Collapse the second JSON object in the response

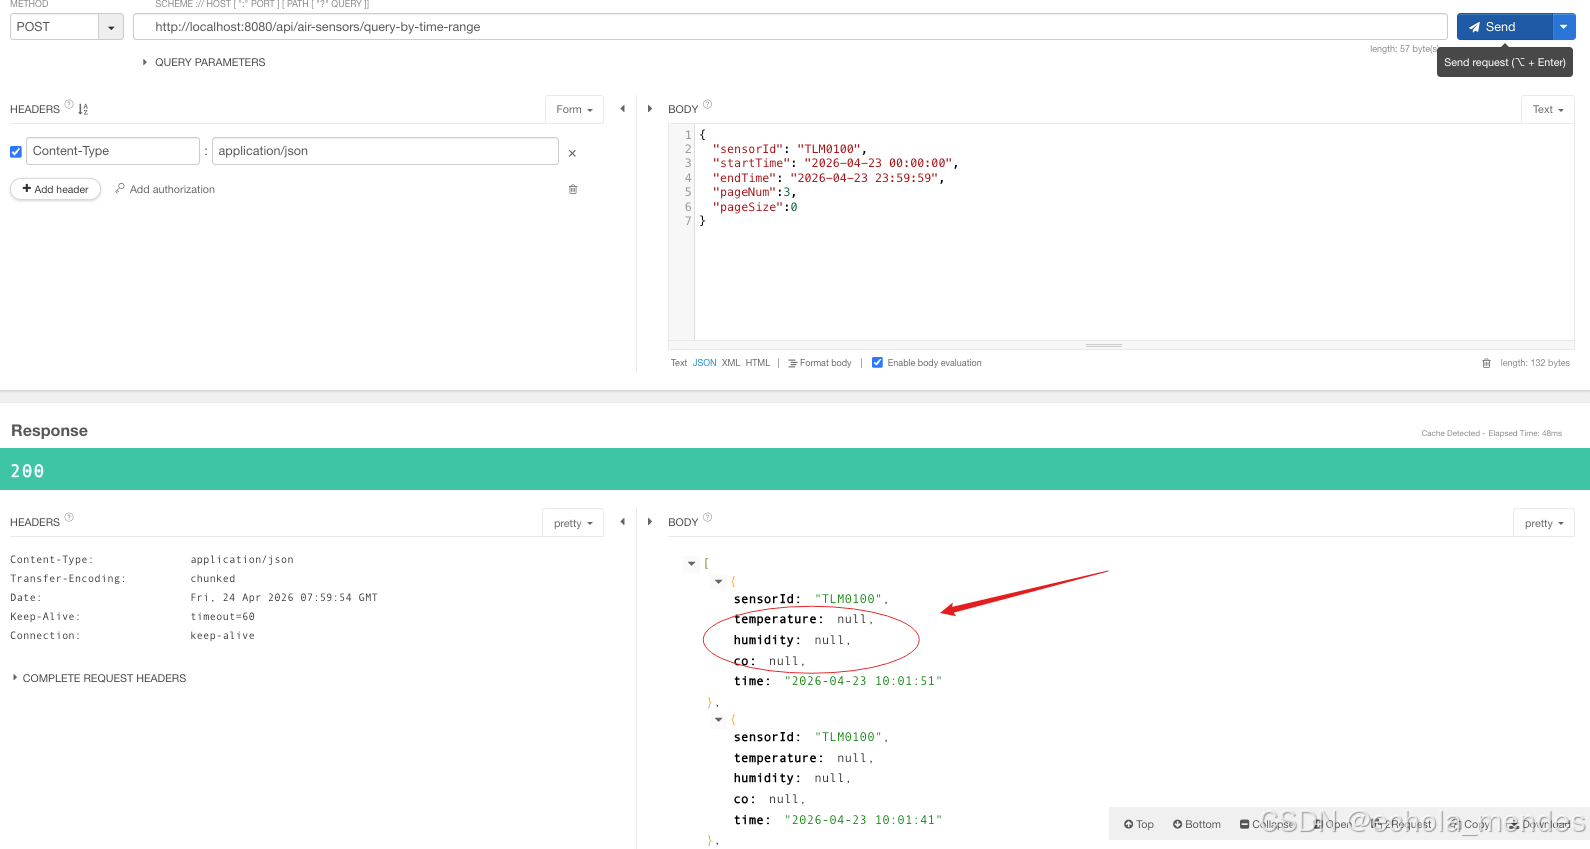coord(718,719)
